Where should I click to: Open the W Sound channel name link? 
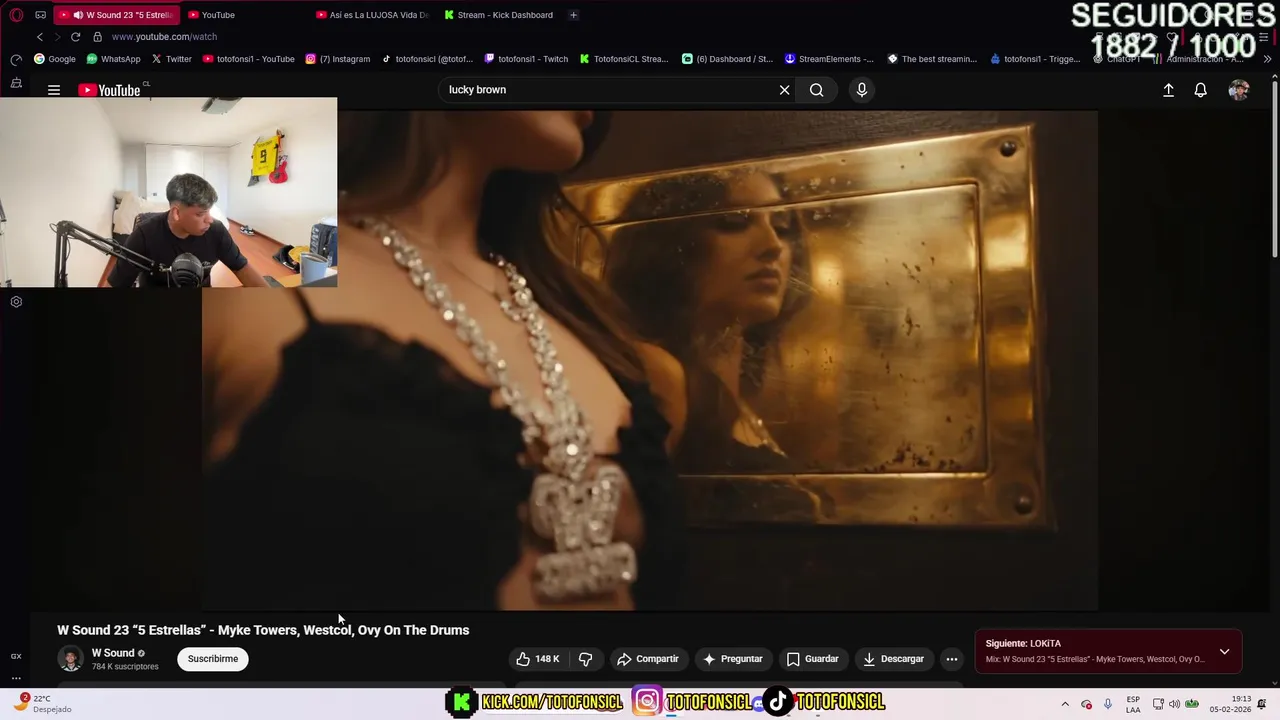[x=113, y=653]
